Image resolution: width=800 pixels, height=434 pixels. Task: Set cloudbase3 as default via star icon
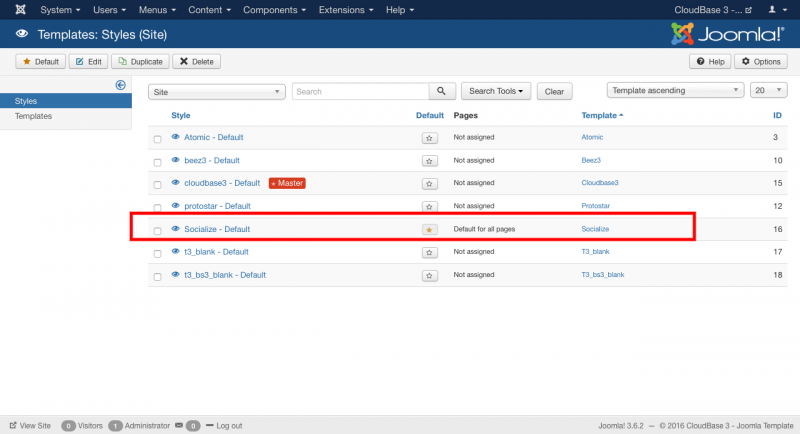click(430, 184)
